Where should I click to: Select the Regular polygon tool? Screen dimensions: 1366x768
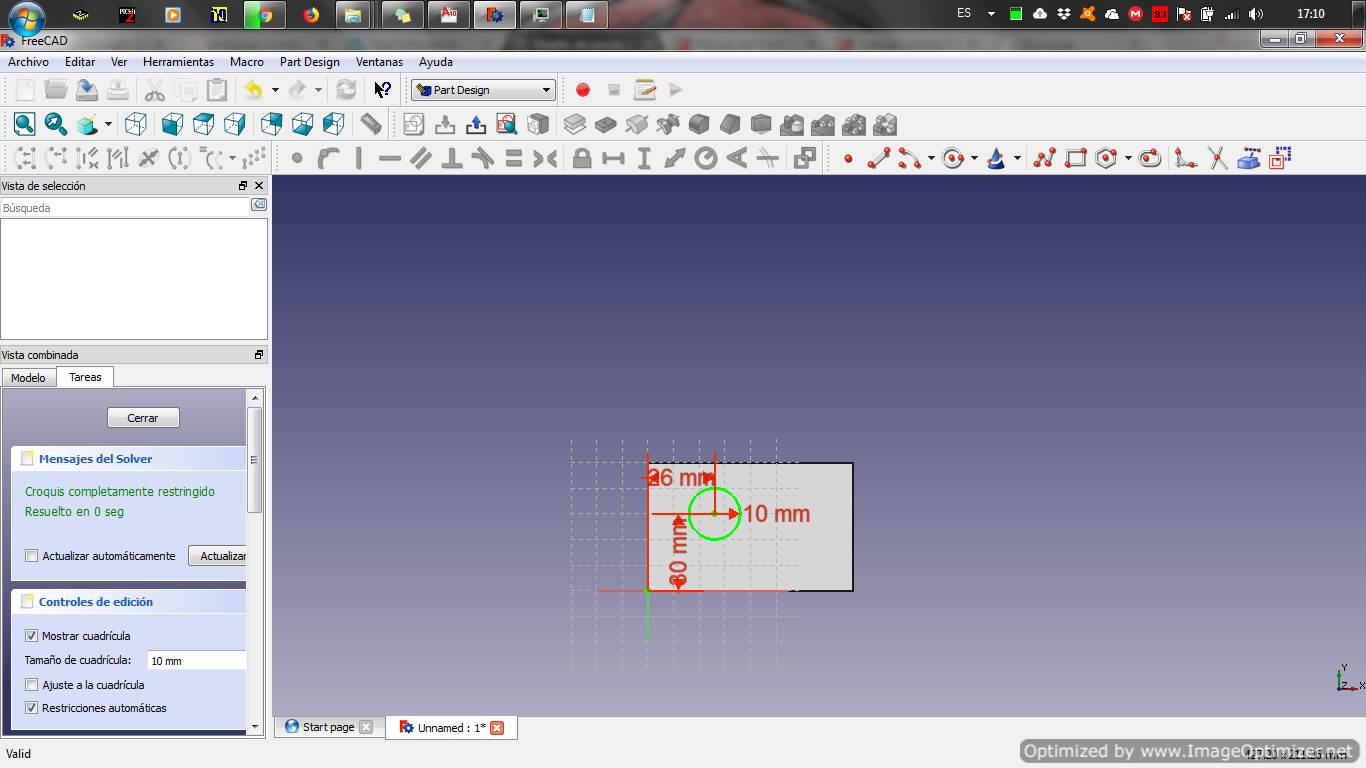click(x=1106, y=158)
